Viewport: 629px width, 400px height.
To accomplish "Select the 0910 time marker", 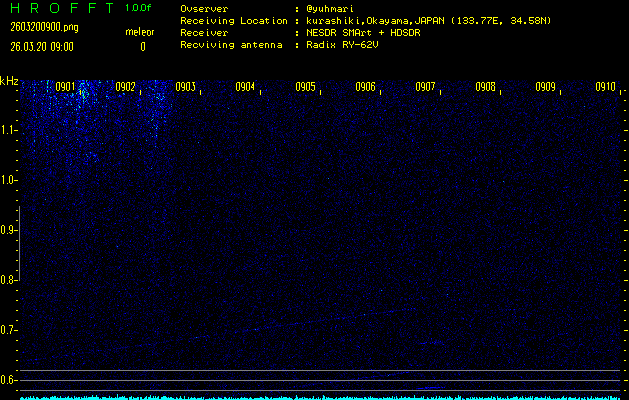I will click(x=605, y=87).
